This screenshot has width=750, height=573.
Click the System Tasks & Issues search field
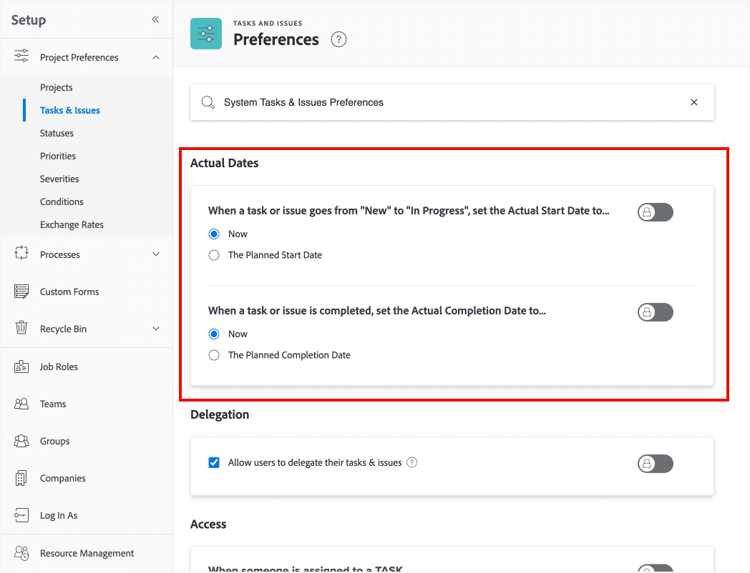[440, 102]
